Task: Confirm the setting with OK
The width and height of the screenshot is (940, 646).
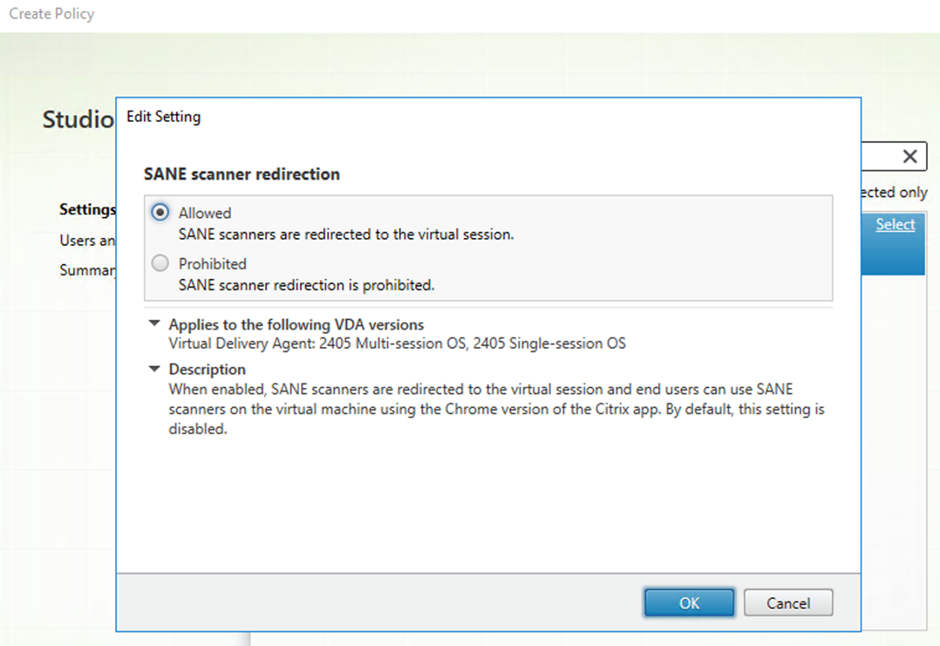Action: (689, 603)
